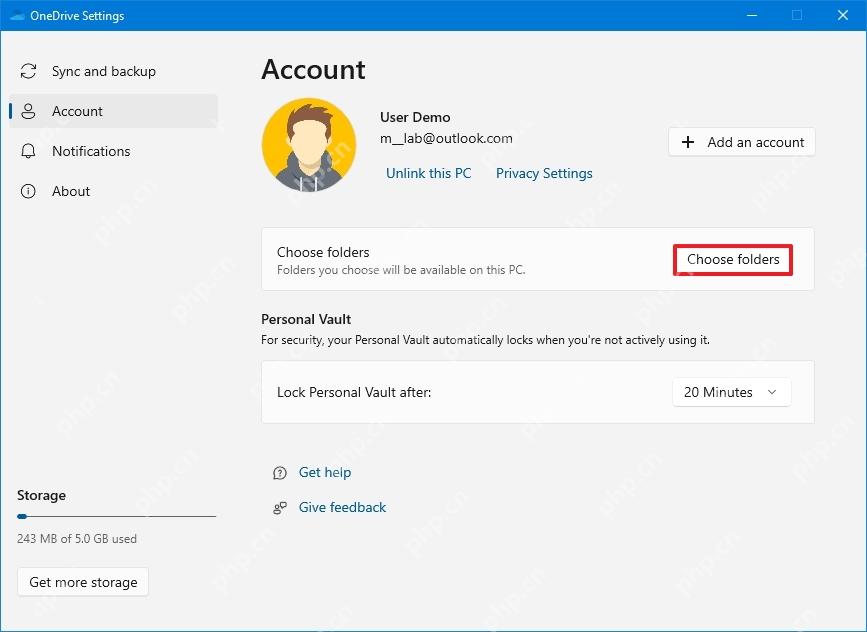
Task: Click the Storage usage progress bar
Action: [116, 516]
